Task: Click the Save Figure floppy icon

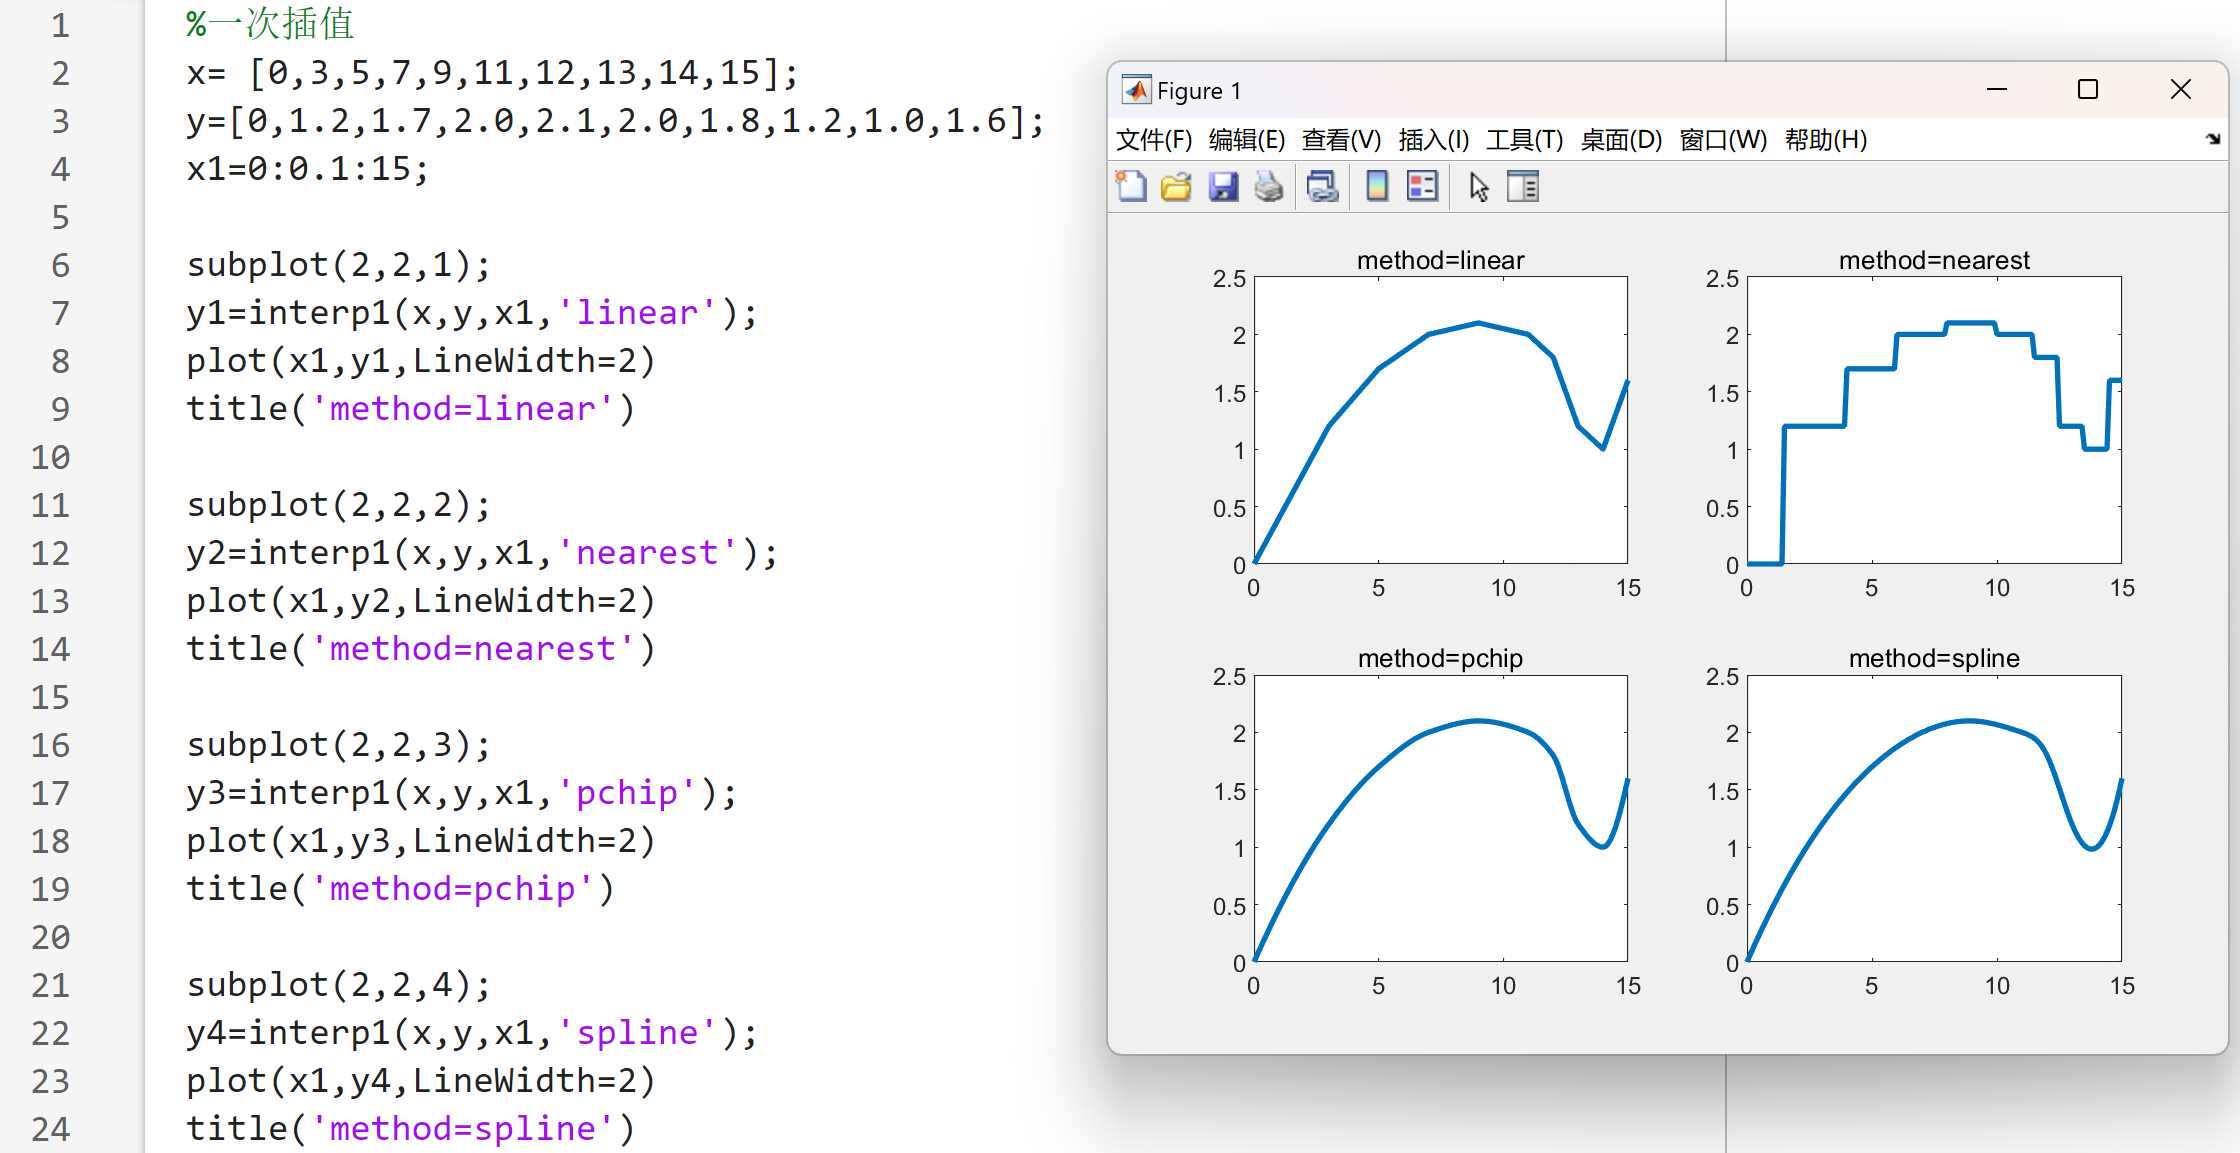Action: click(x=1223, y=187)
